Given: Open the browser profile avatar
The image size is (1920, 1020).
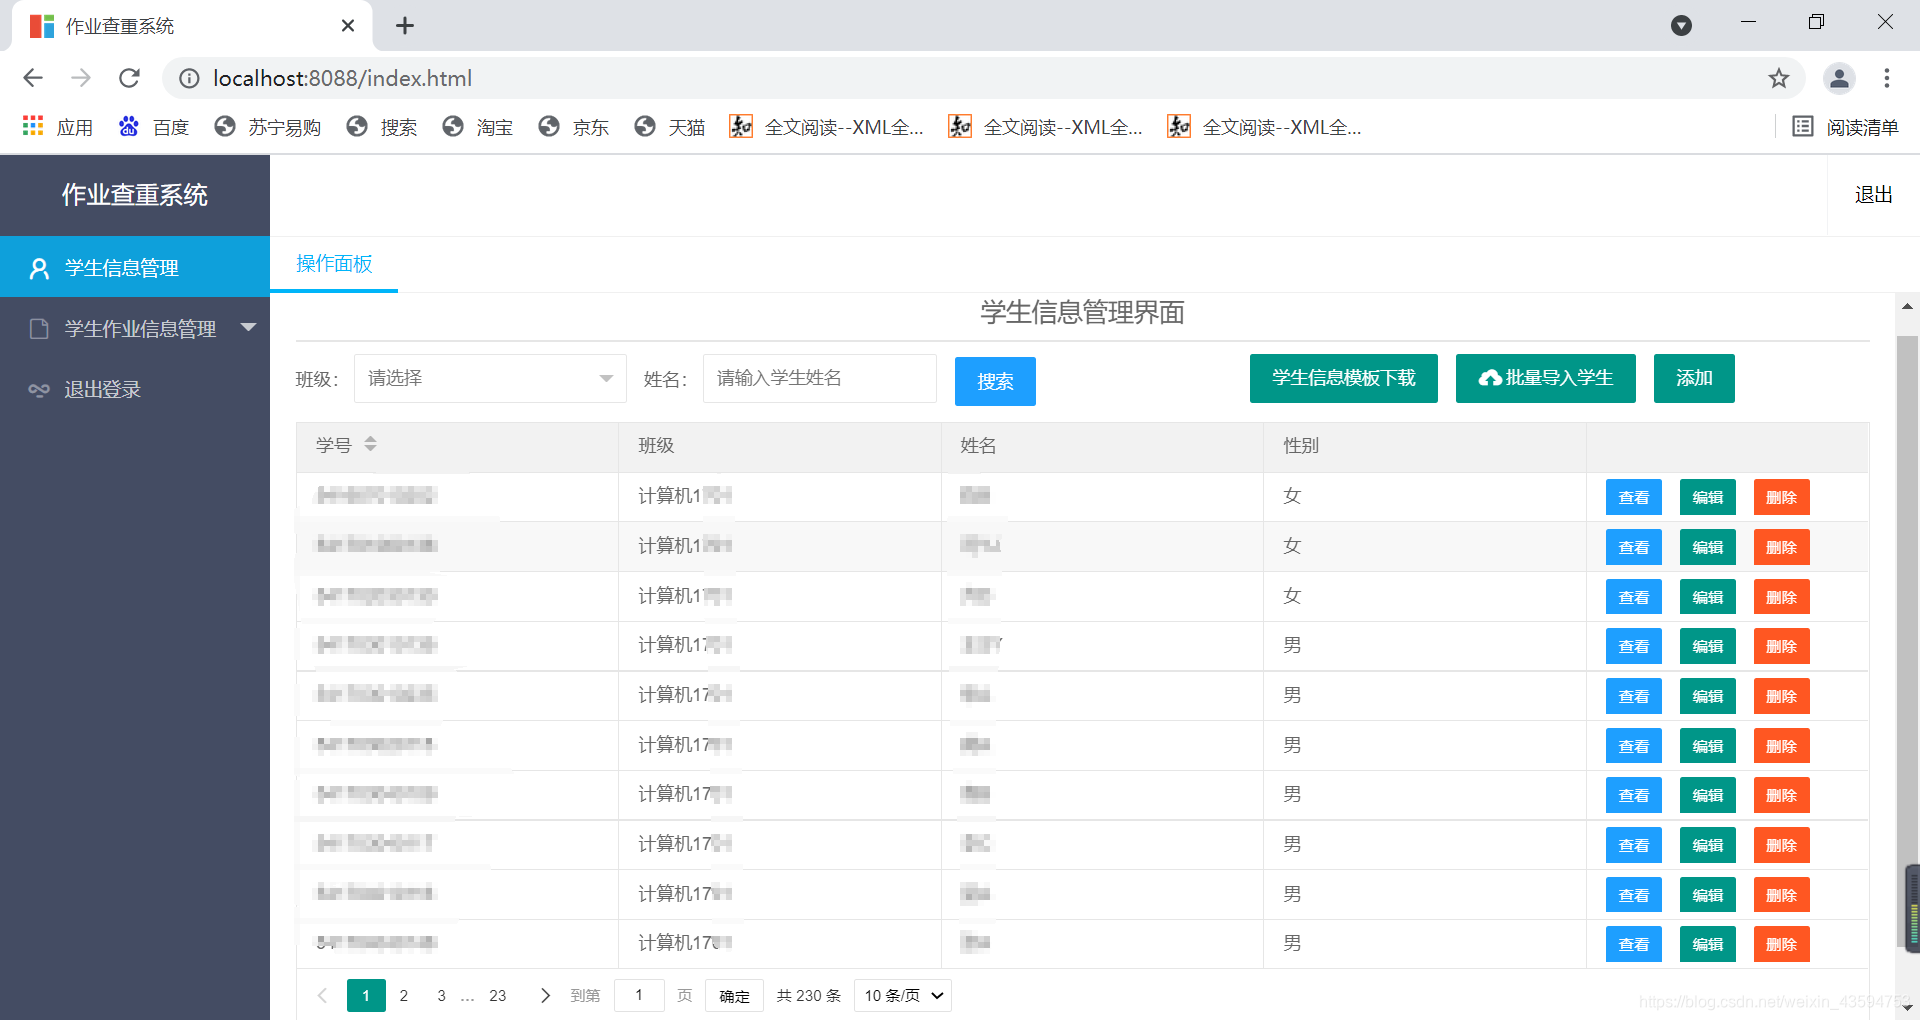Looking at the screenshot, I should tap(1839, 78).
